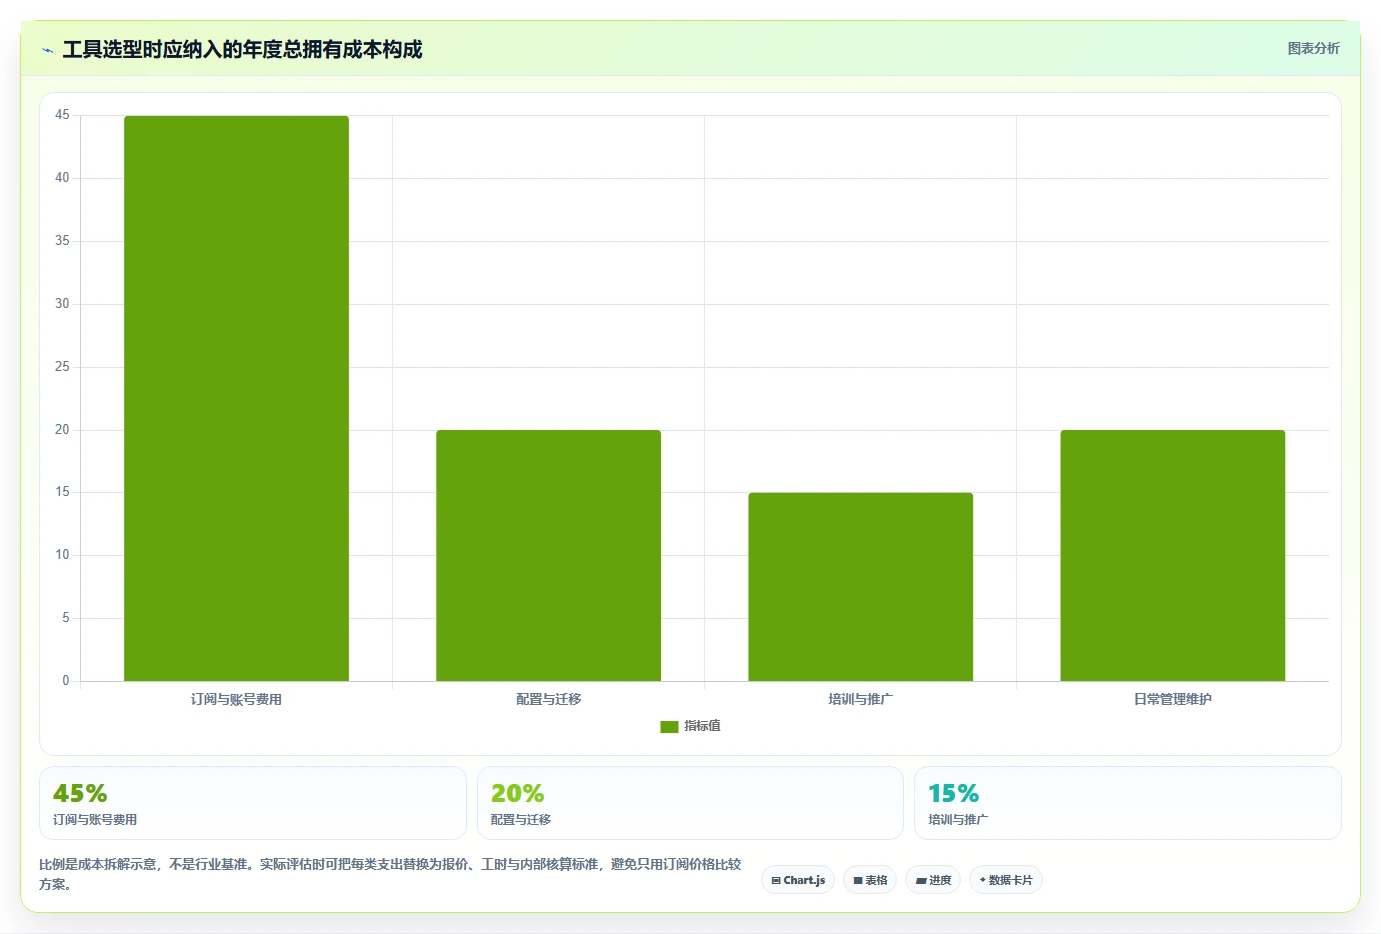
Task: Click the icon inside the 数据卡片 tag
Action: [983, 880]
